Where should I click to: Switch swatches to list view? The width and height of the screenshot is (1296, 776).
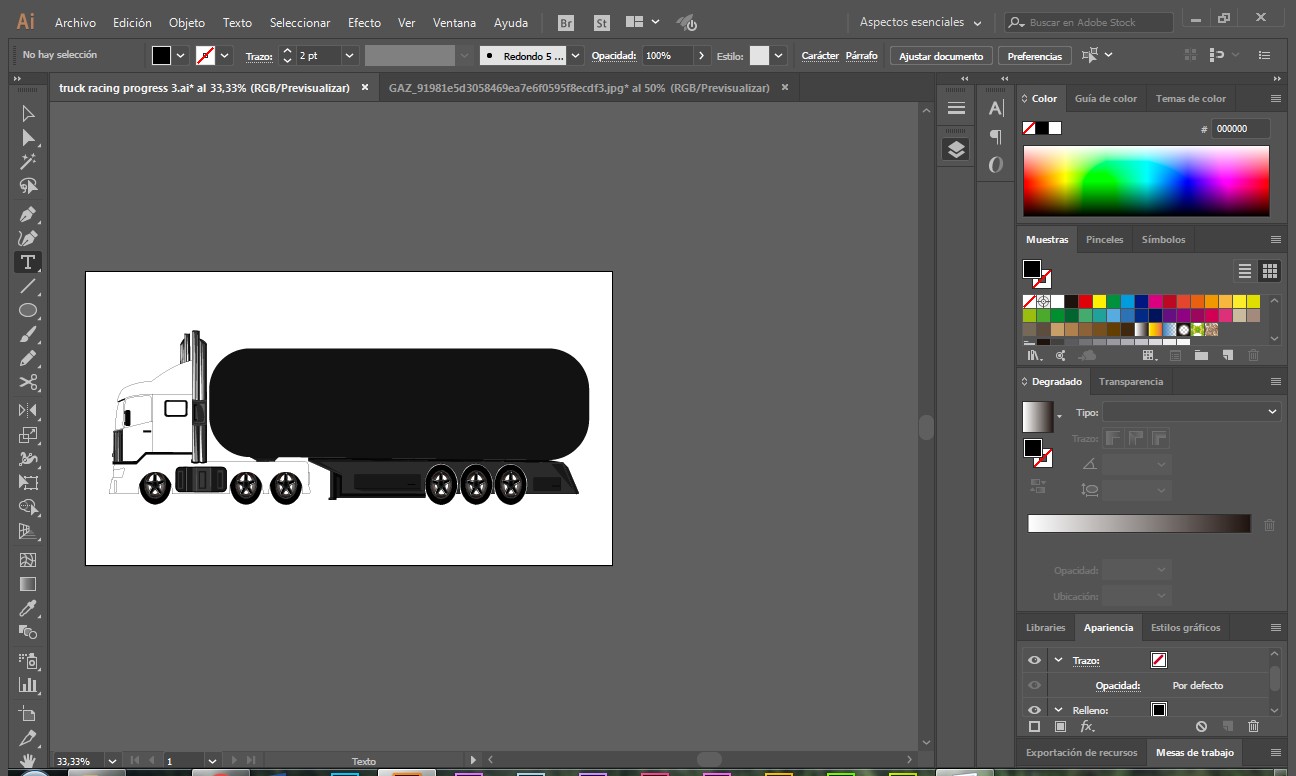coord(1245,271)
